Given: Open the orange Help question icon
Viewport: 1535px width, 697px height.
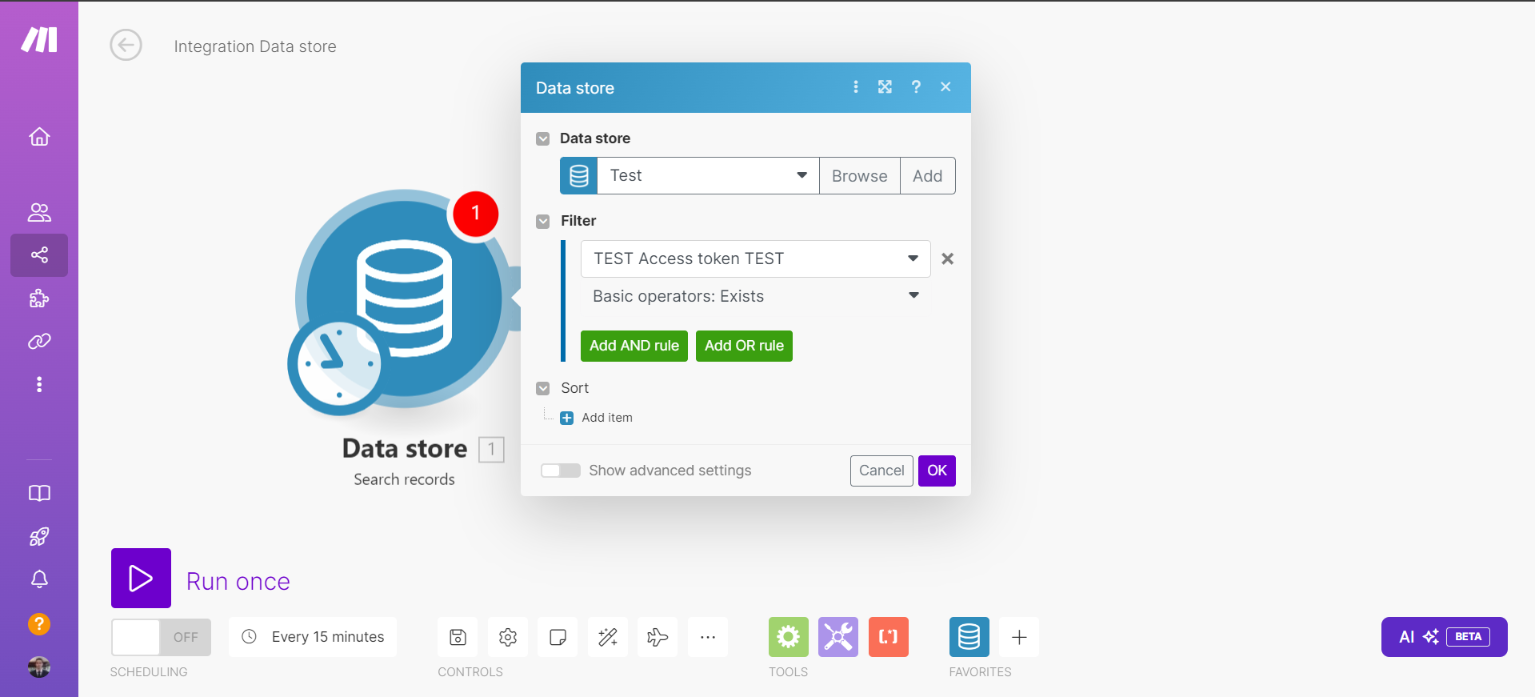Looking at the screenshot, I should point(39,624).
